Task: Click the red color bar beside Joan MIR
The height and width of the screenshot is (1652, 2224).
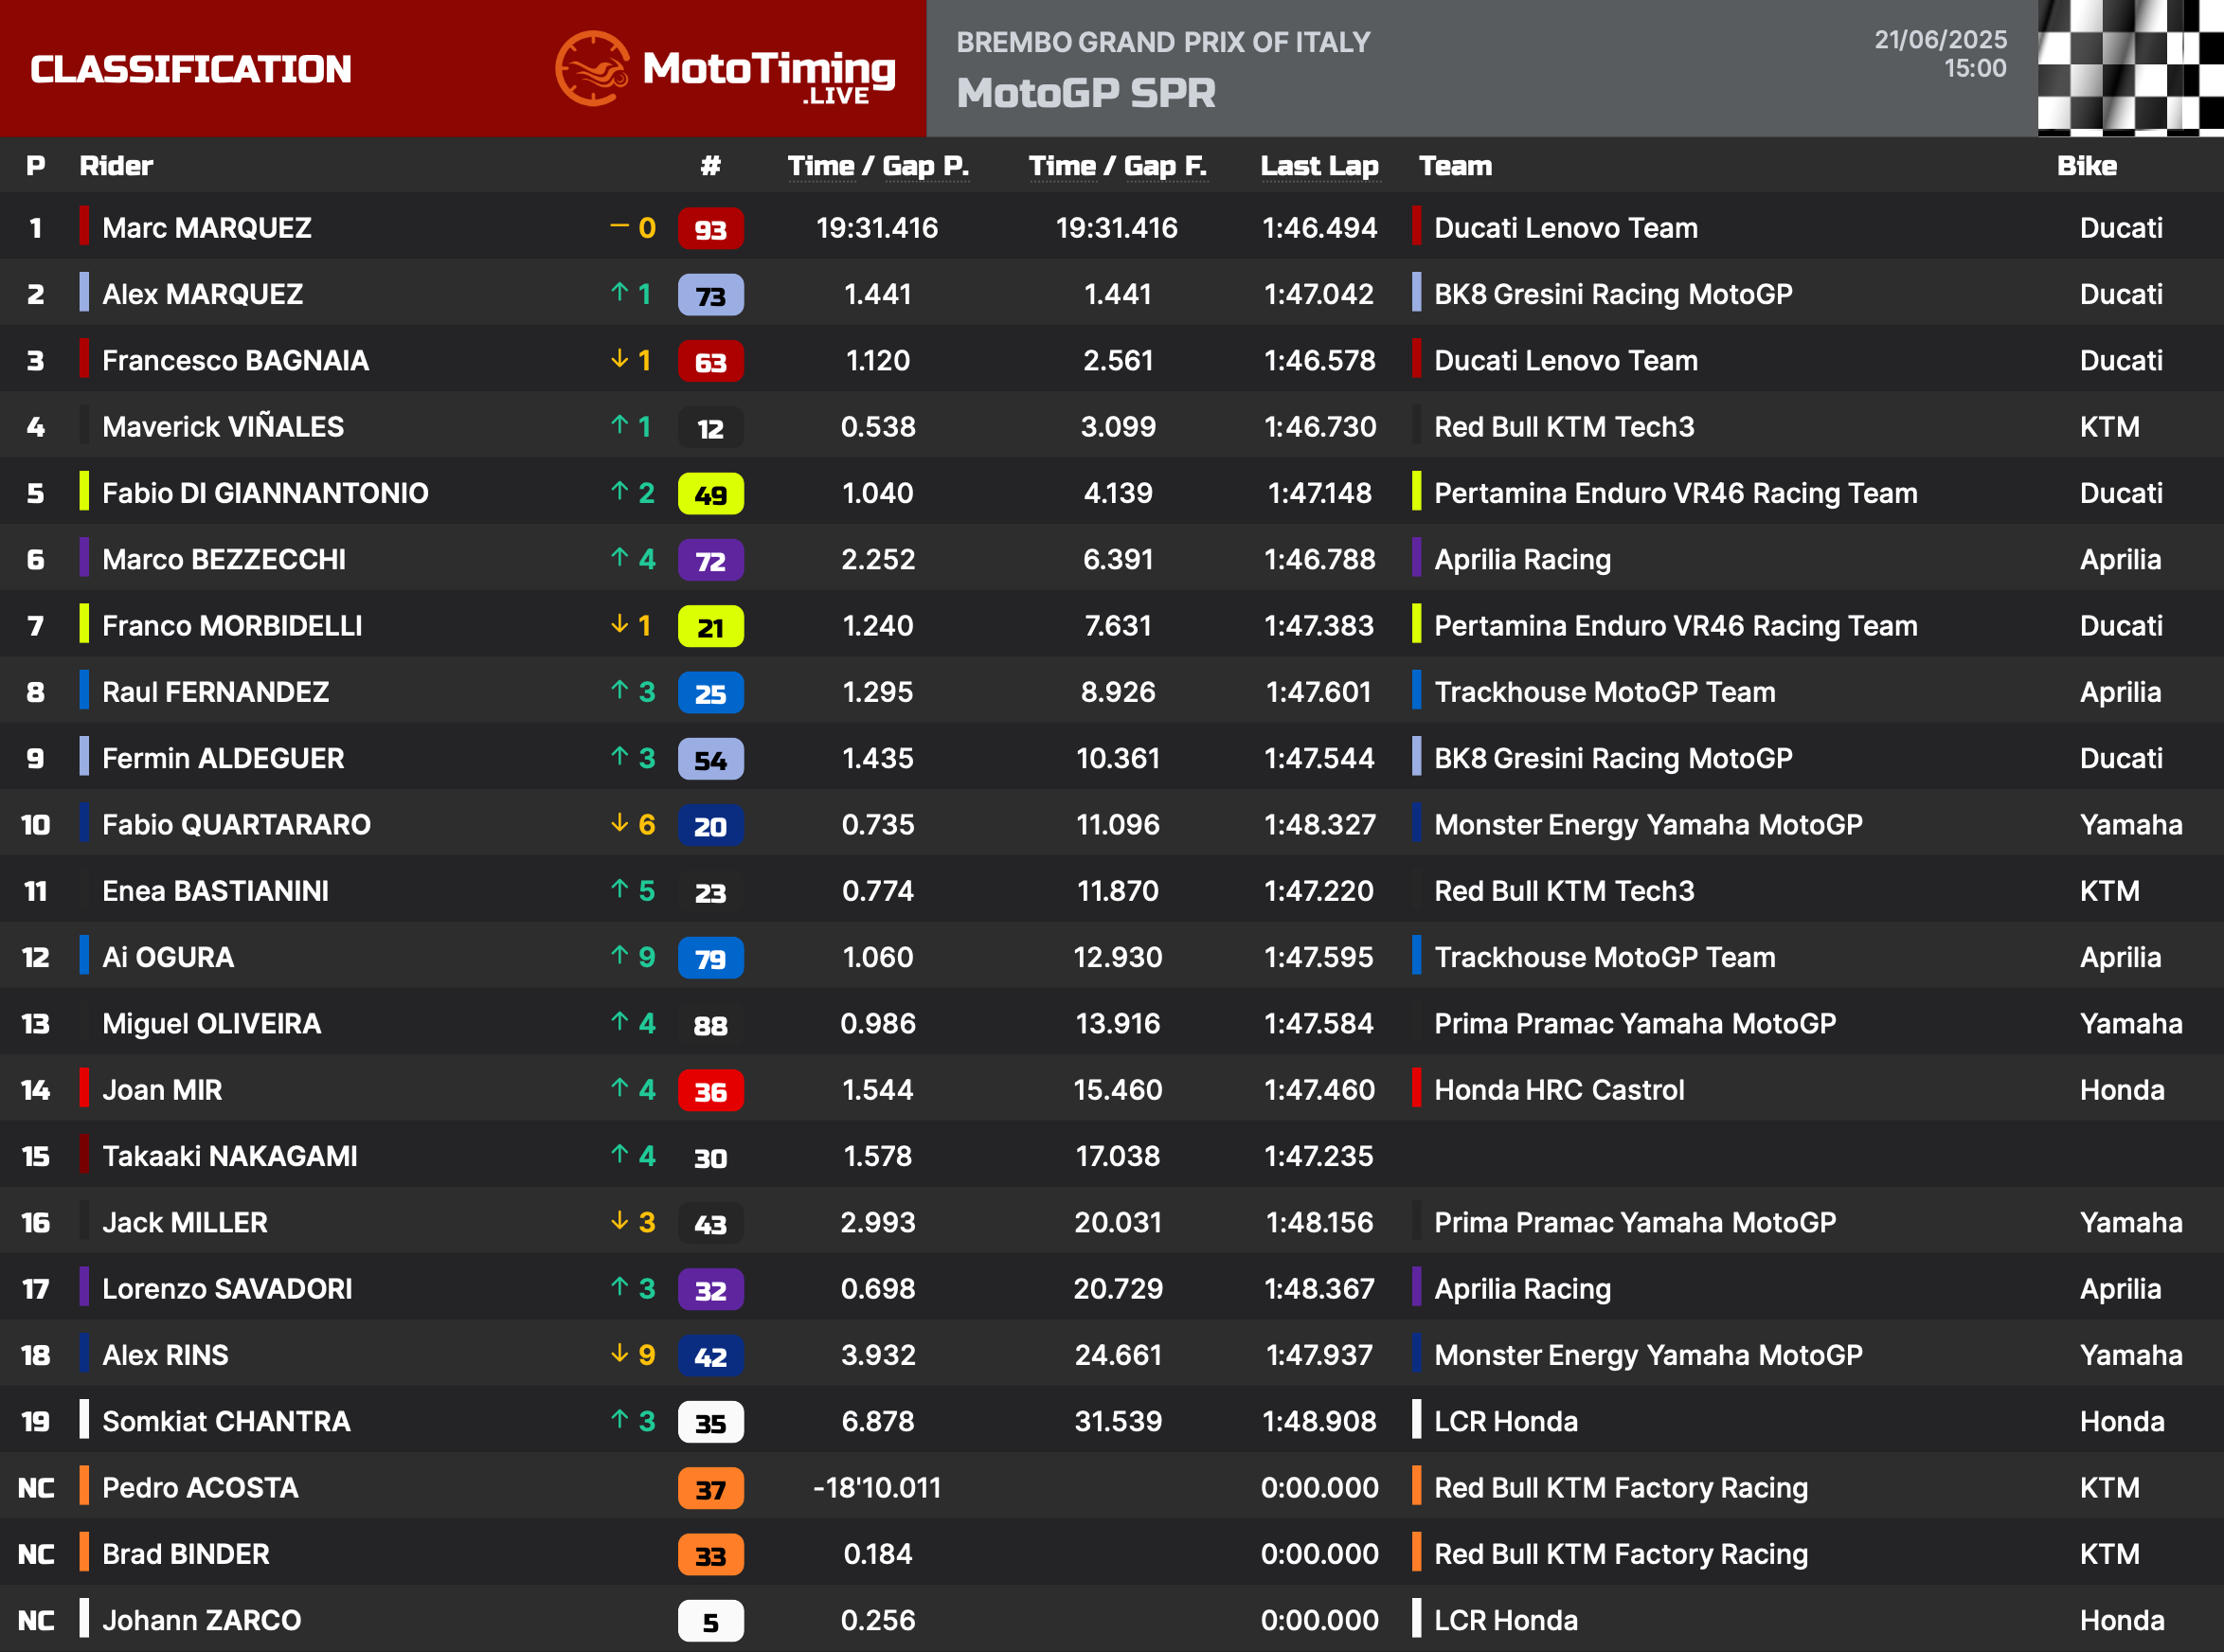Action: (84, 1088)
